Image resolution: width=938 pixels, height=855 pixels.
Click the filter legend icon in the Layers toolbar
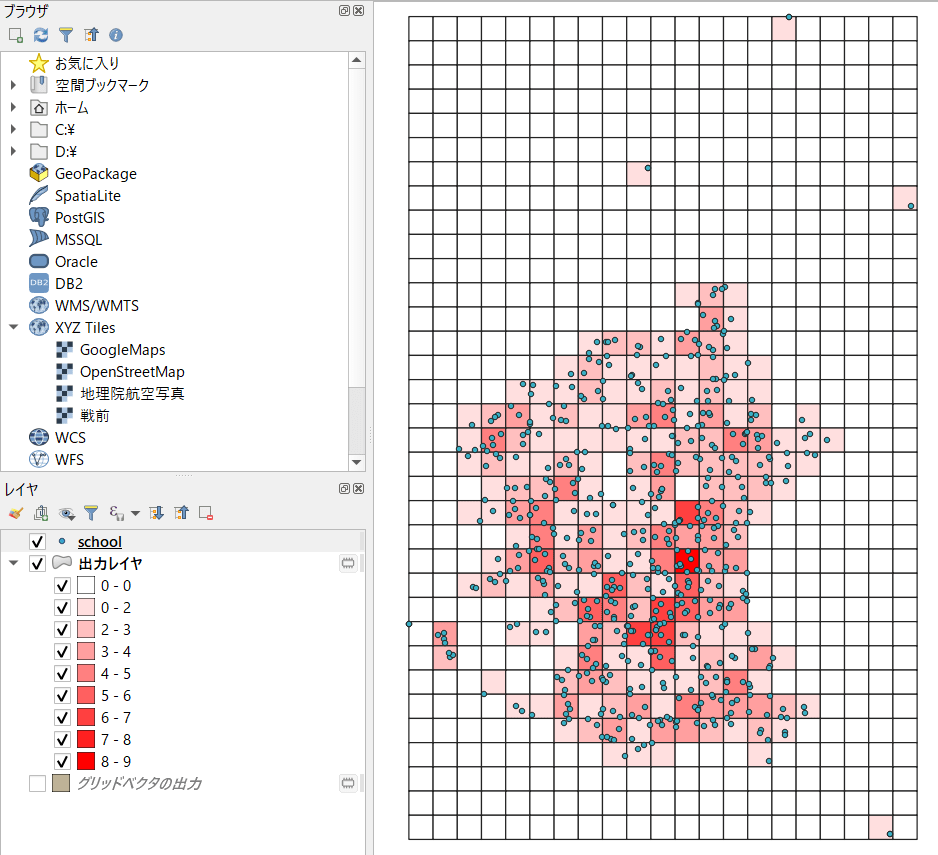coord(91,513)
